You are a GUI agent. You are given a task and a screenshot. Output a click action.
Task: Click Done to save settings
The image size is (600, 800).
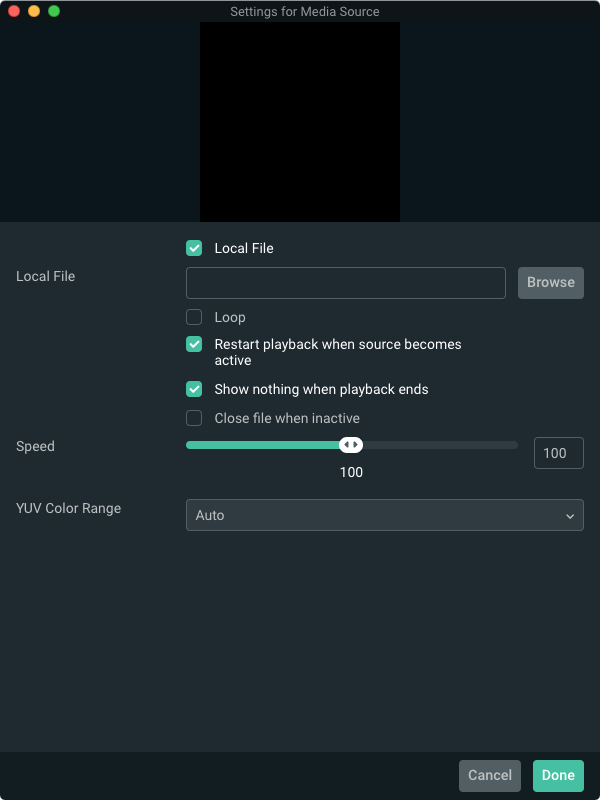(x=558, y=775)
